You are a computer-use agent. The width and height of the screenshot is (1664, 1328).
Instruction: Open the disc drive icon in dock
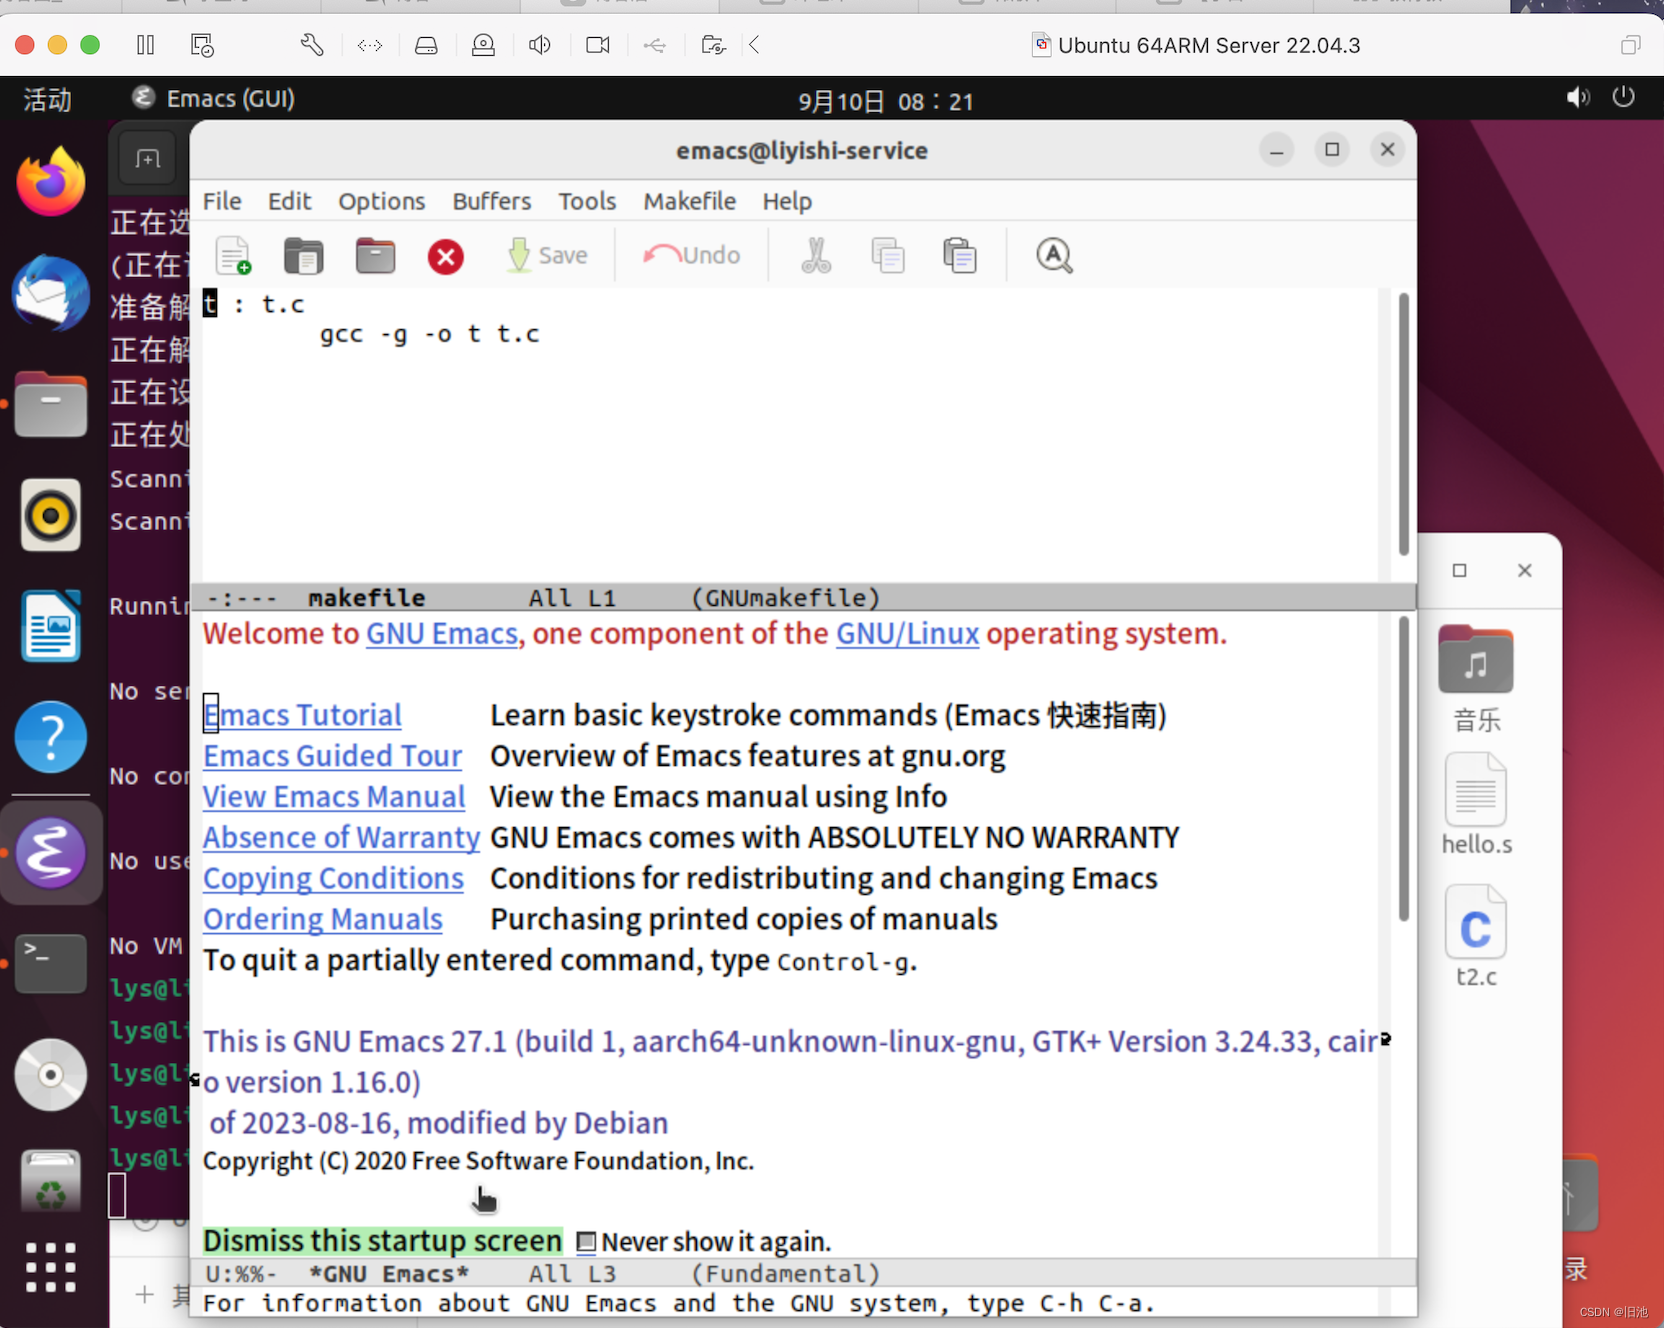(51, 1075)
